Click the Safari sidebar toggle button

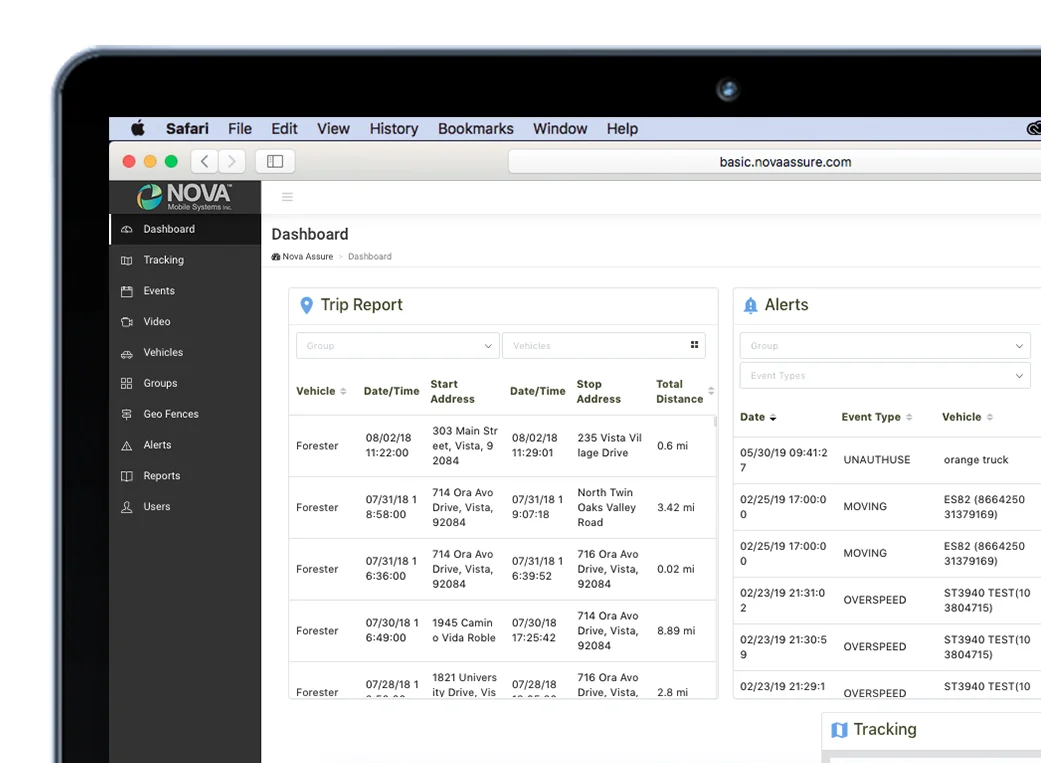[275, 161]
